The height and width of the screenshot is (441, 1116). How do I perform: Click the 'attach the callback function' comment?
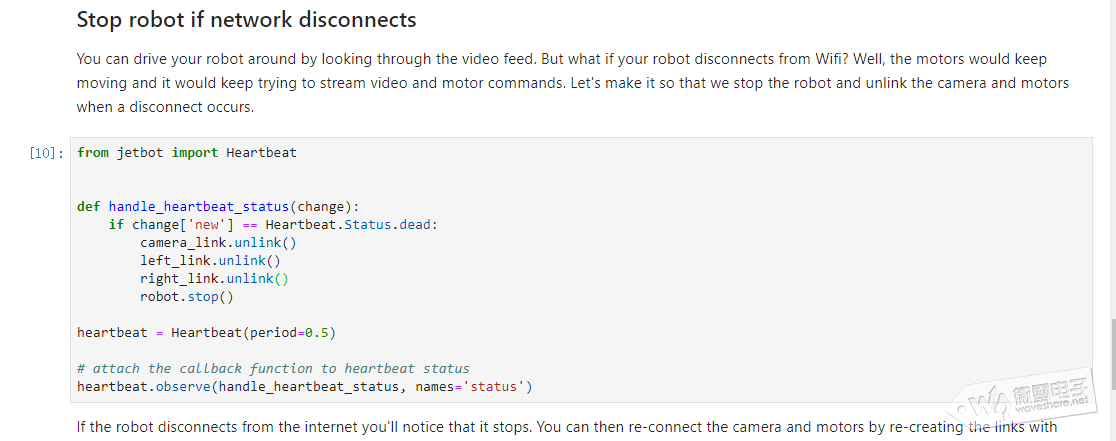(x=274, y=368)
